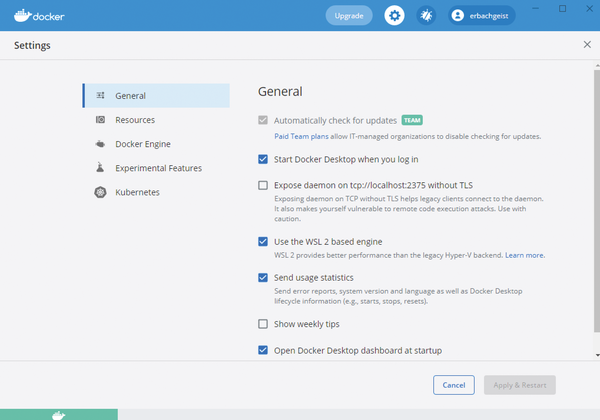This screenshot has width=600, height=420.
Task: Close the Settings panel with X
Action: pos(587,45)
